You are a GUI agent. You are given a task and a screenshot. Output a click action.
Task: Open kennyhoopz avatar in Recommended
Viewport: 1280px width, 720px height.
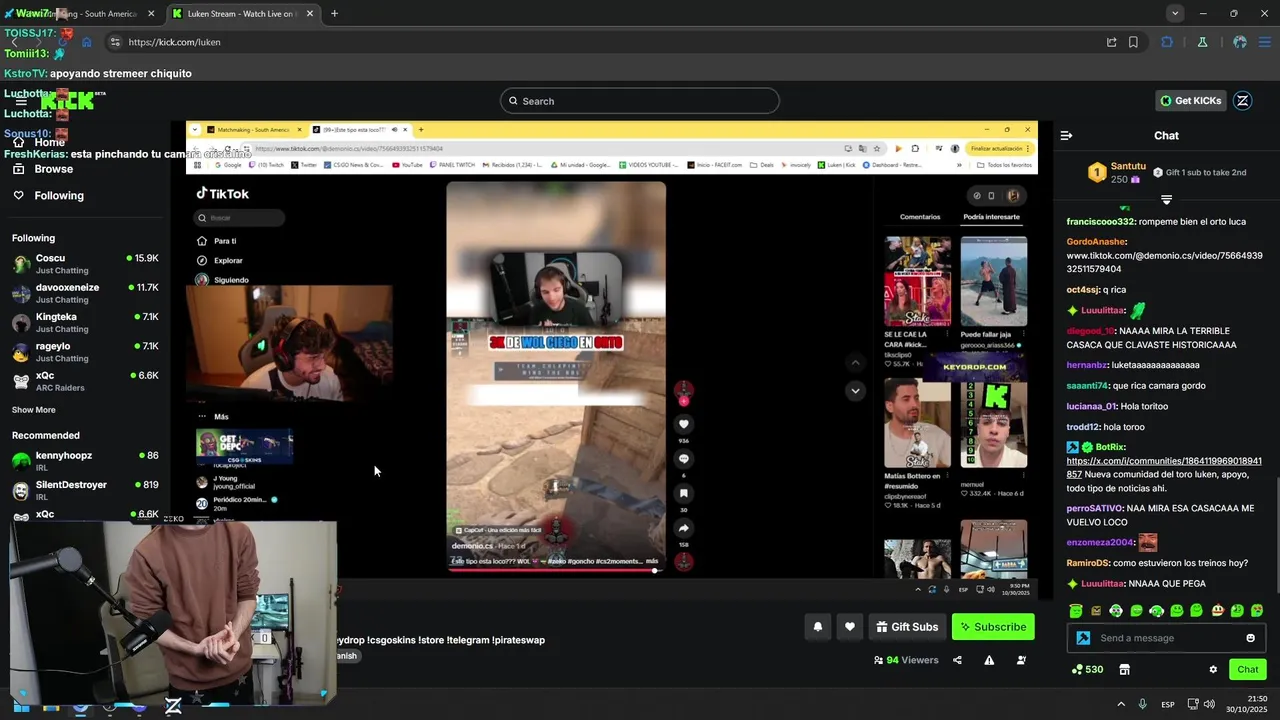(x=21, y=461)
